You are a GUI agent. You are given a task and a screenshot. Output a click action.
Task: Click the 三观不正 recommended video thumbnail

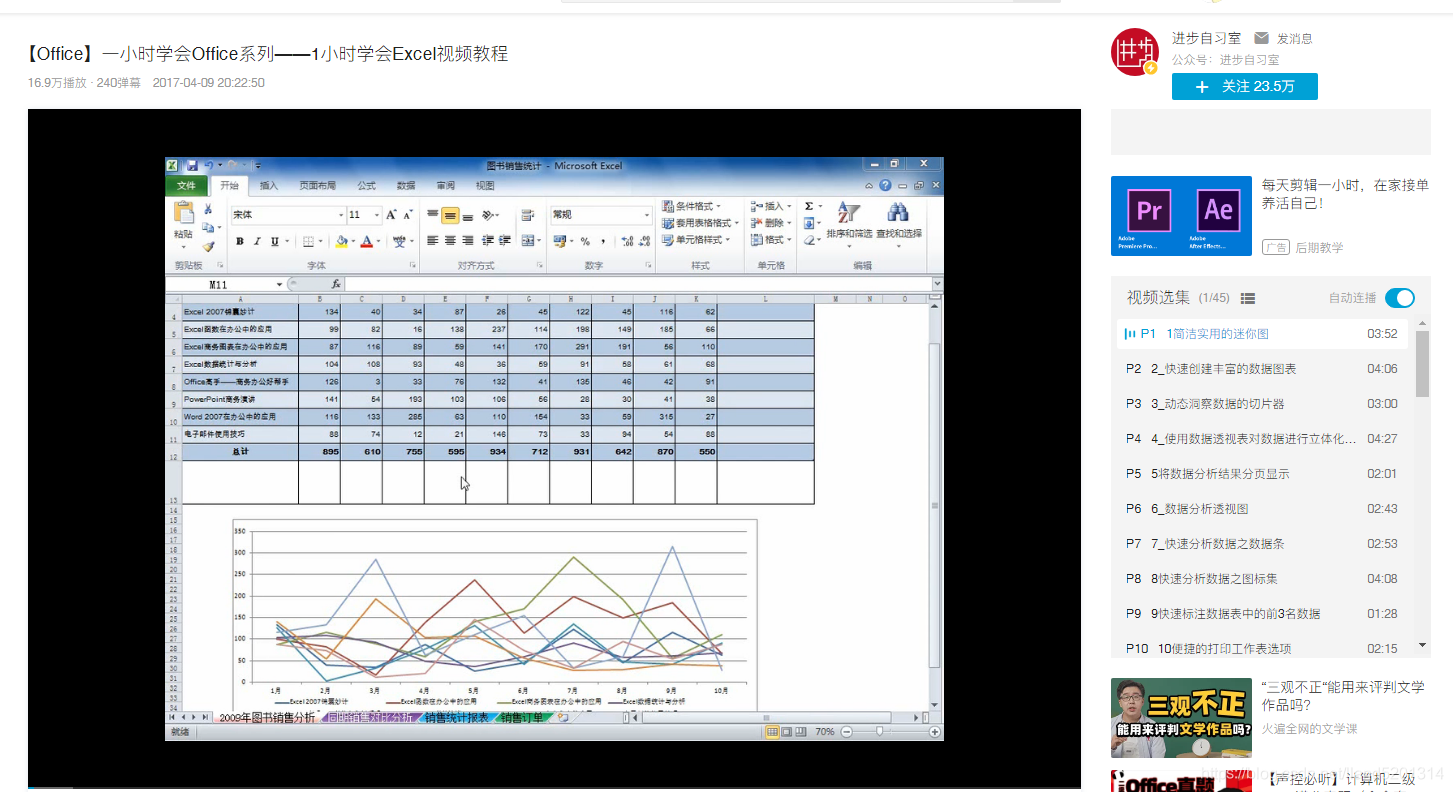click(1181, 718)
